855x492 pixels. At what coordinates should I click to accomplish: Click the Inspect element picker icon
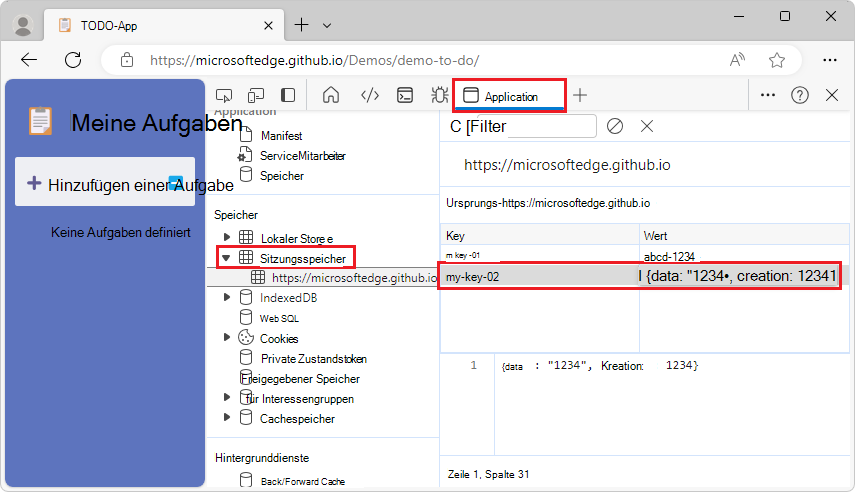[x=225, y=95]
